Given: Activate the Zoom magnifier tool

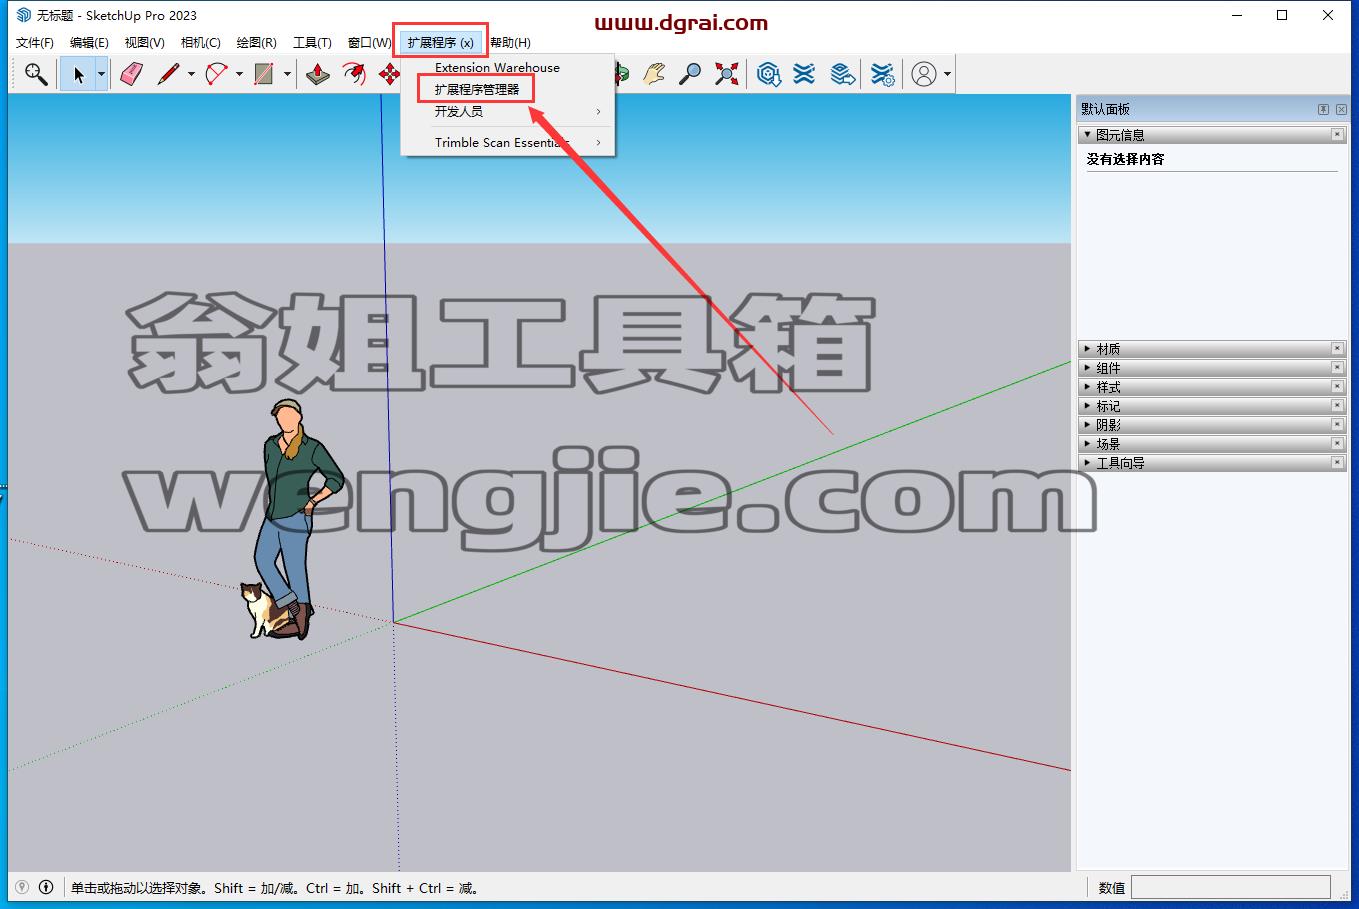Looking at the screenshot, I should pyautogui.click(x=690, y=74).
